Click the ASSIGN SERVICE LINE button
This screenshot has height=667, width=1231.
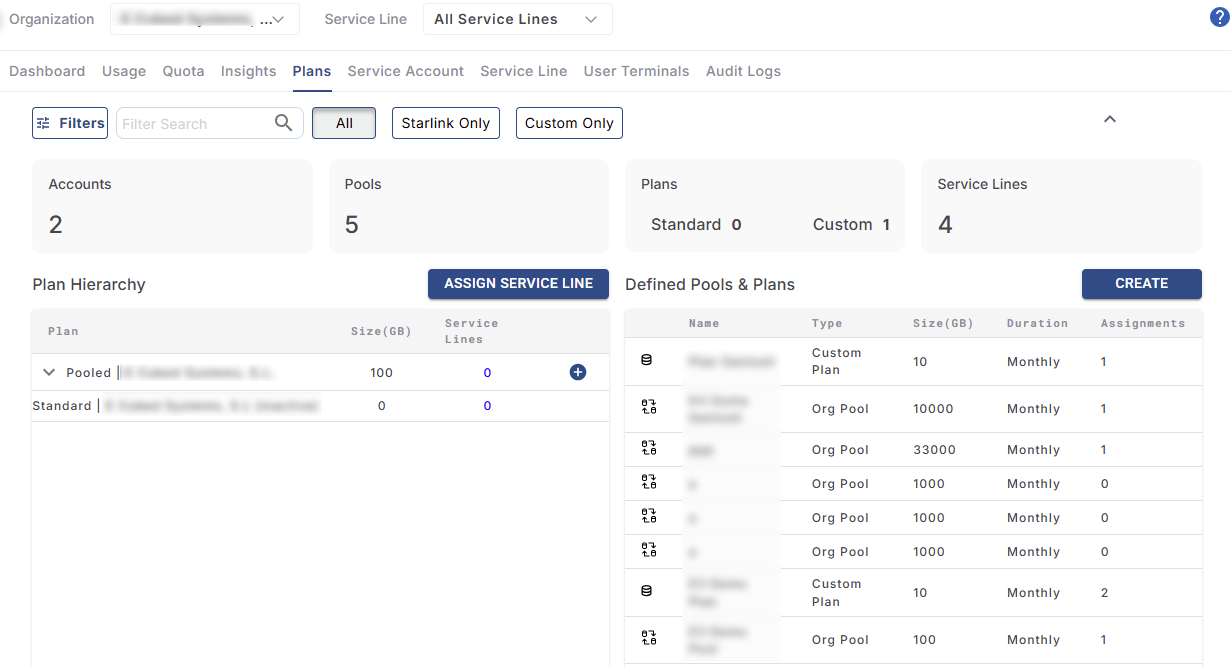[518, 284]
